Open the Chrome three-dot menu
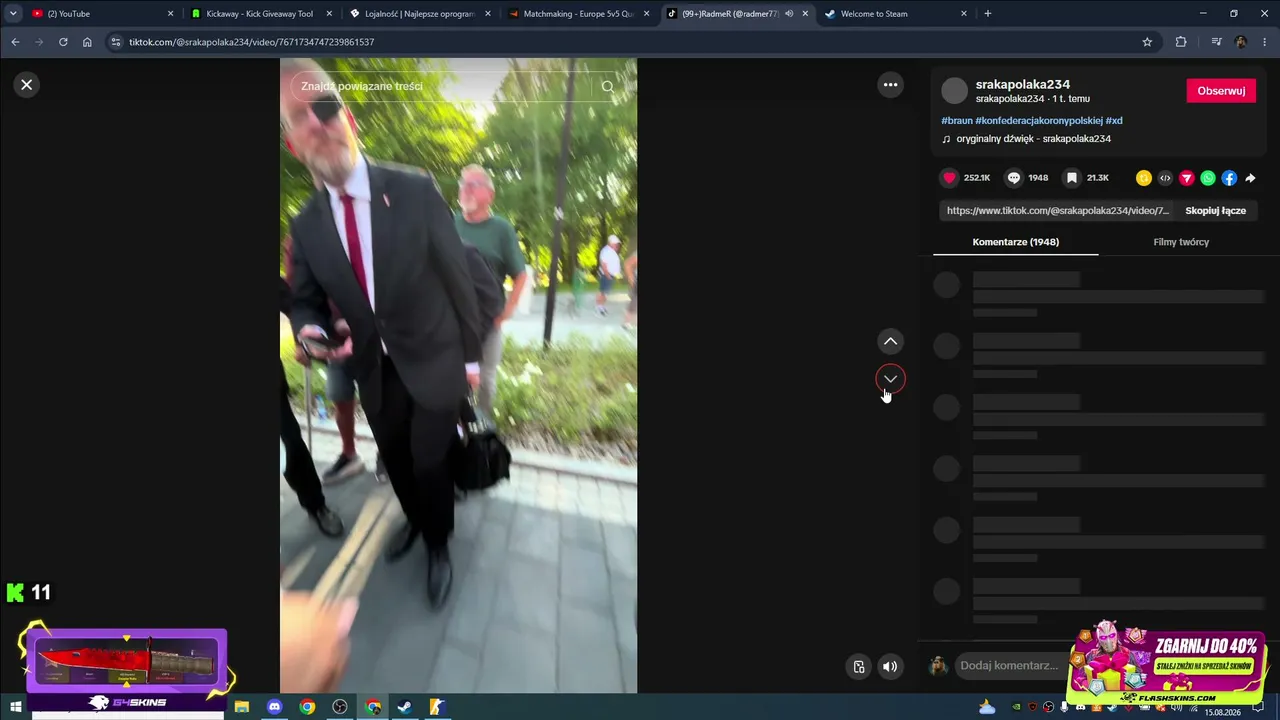 [x=1265, y=42]
